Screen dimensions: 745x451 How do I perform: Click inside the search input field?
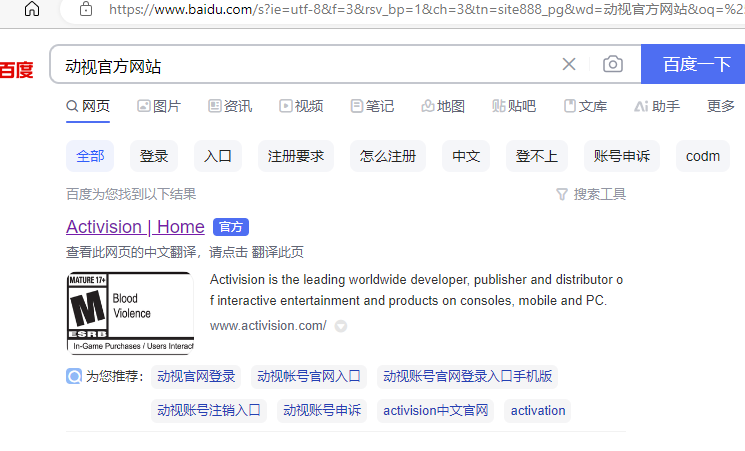click(x=300, y=66)
